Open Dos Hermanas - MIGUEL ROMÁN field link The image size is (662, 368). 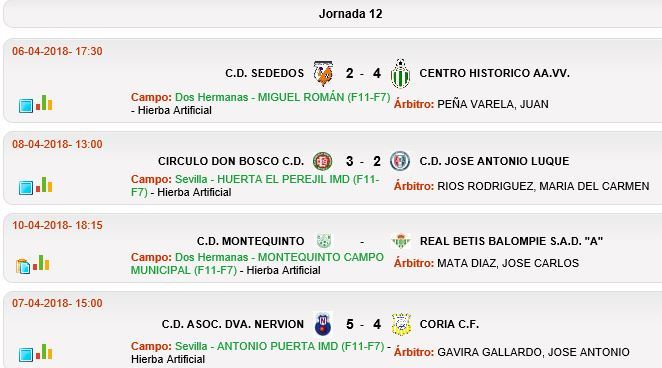click(x=282, y=97)
